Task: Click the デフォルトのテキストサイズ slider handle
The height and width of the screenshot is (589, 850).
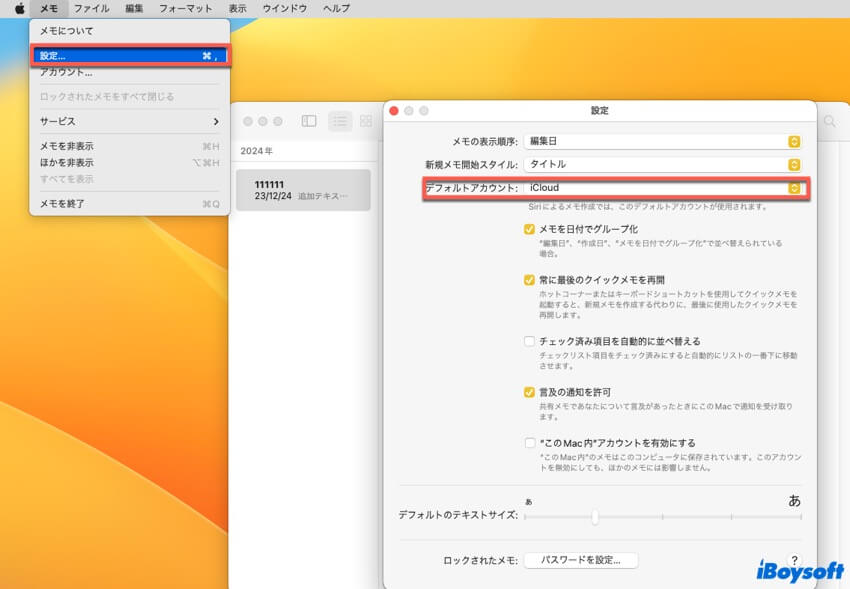Action: click(595, 516)
